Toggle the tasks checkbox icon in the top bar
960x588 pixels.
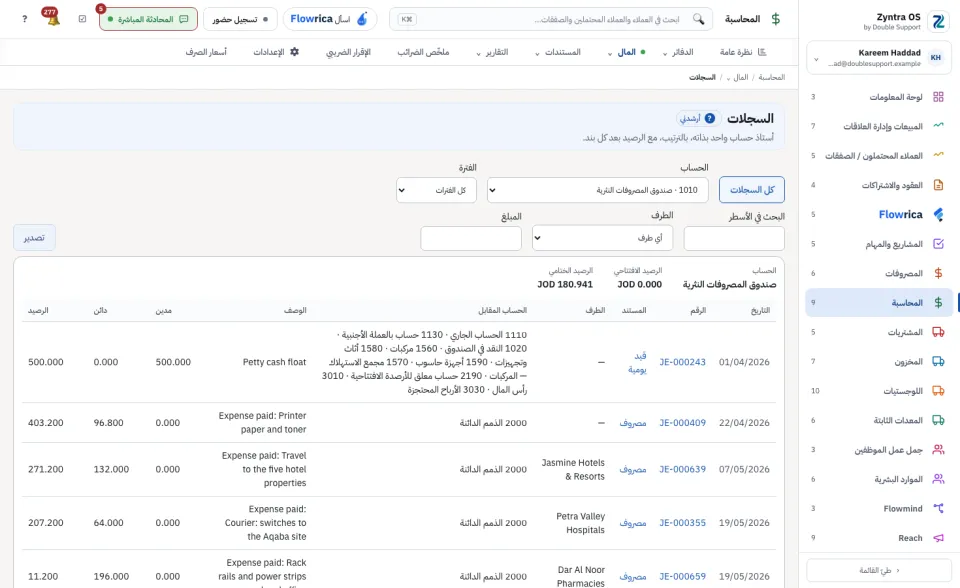[x=83, y=19]
